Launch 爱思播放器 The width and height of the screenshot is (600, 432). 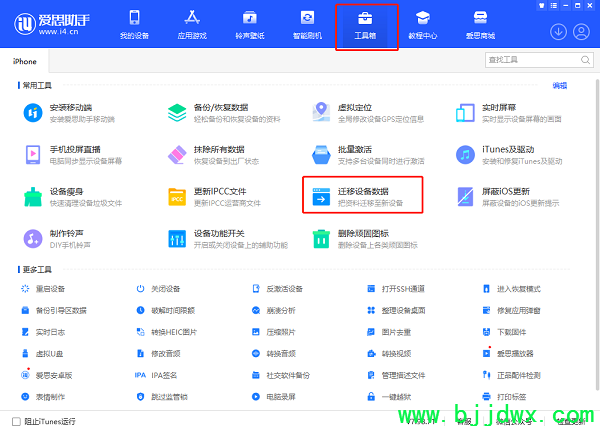click(x=508, y=354)
